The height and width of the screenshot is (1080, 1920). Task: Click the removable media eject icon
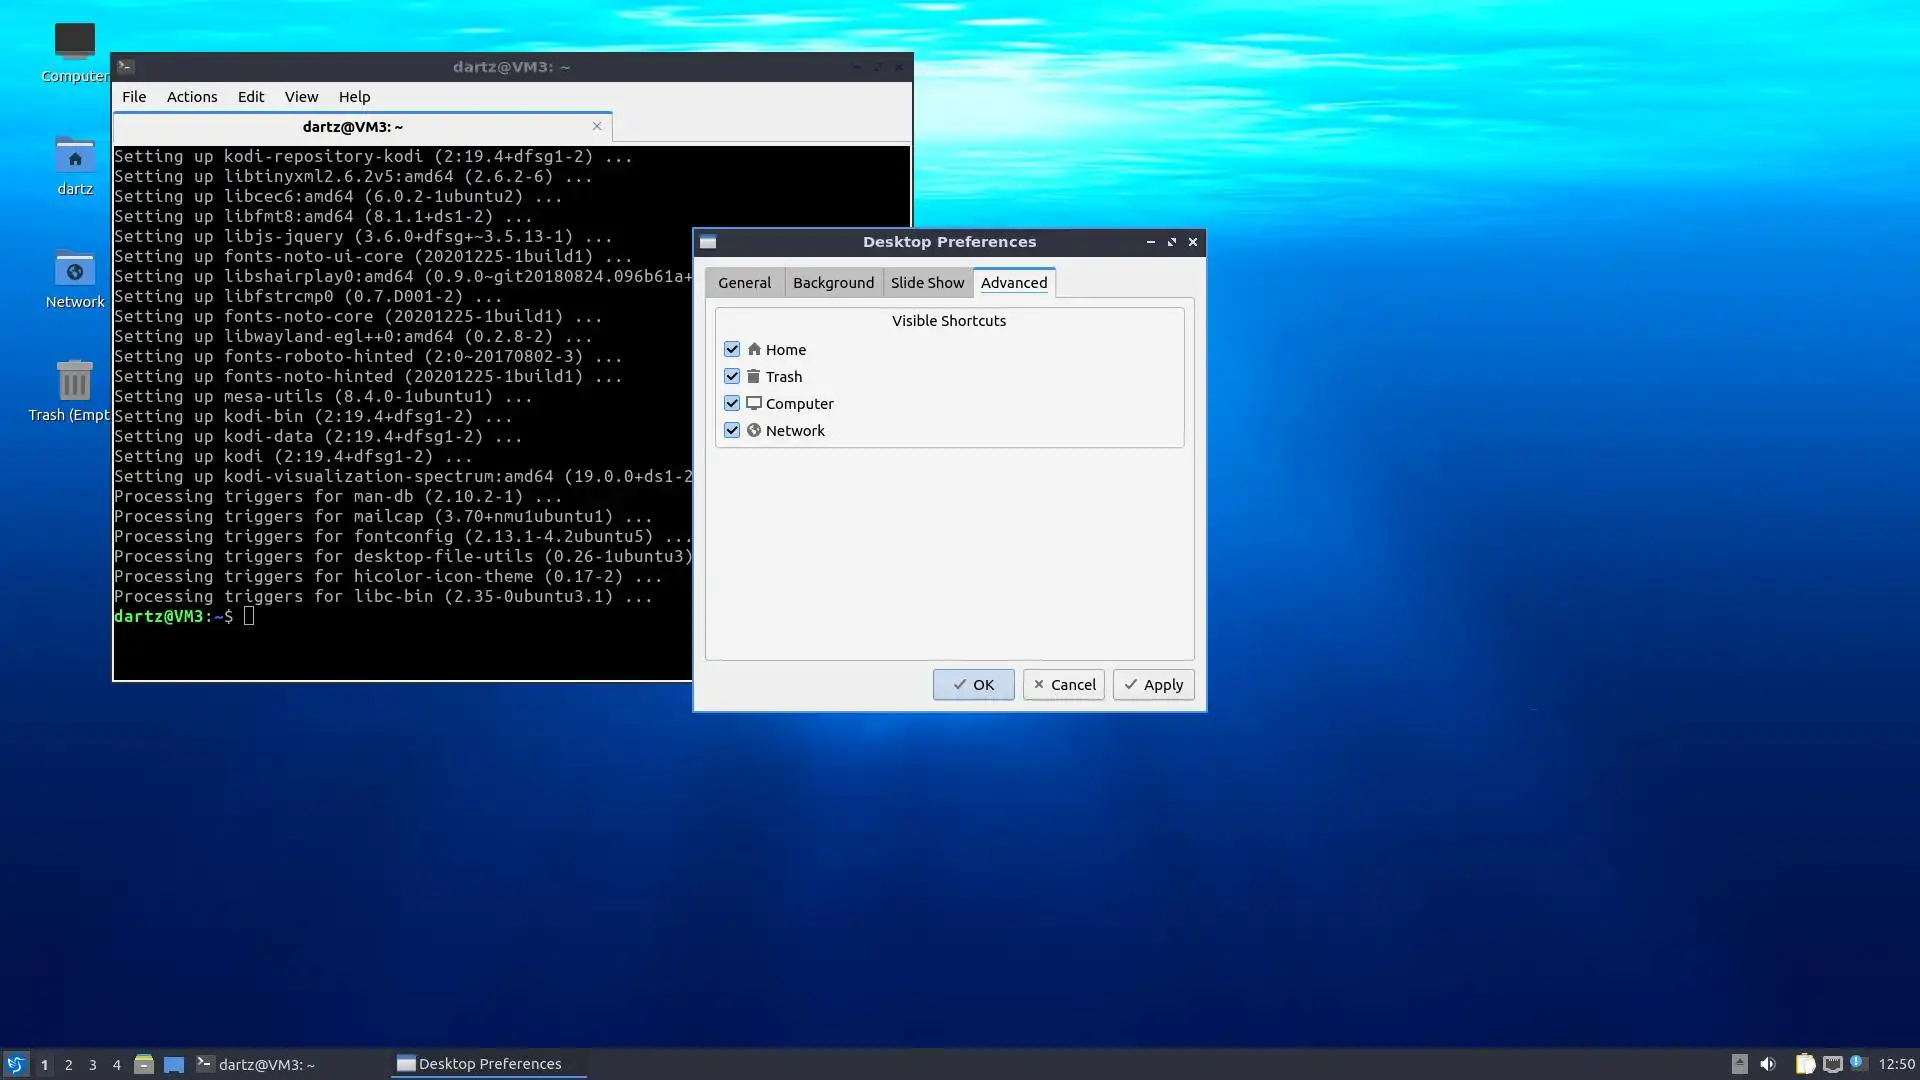coord(1739,1064)
